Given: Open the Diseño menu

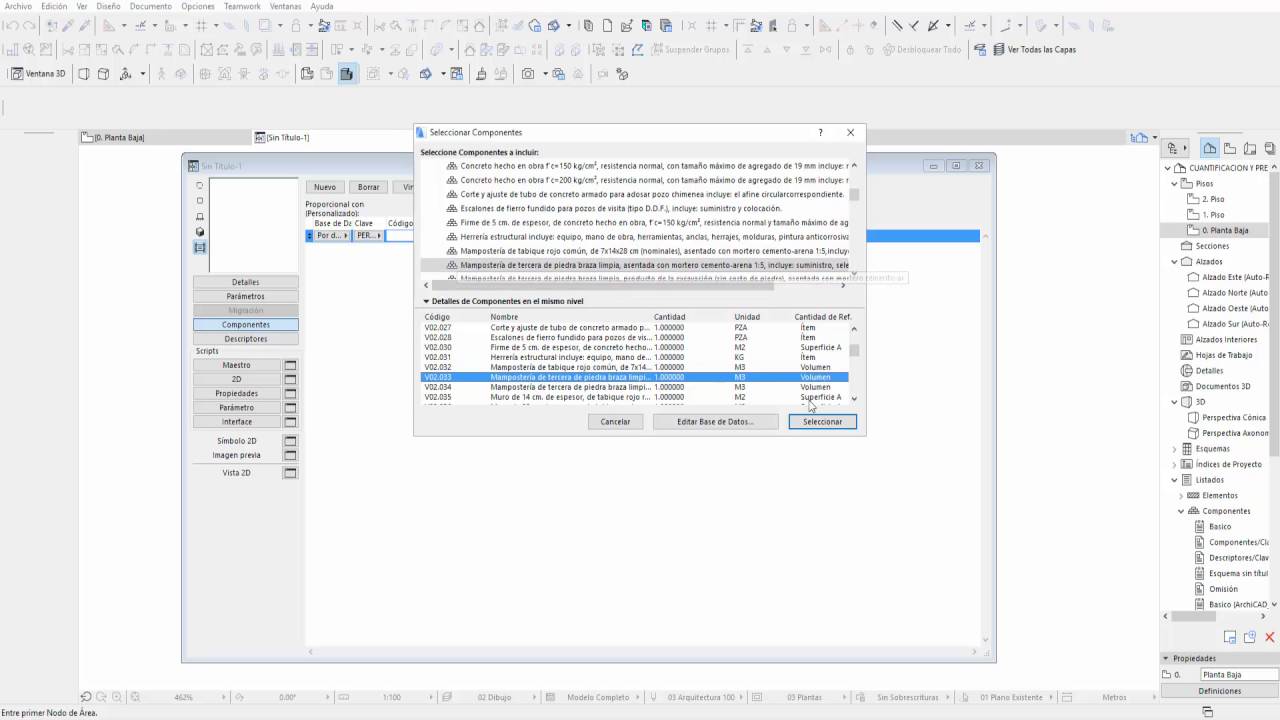Looking at the screenshot, I should [108, 6].
